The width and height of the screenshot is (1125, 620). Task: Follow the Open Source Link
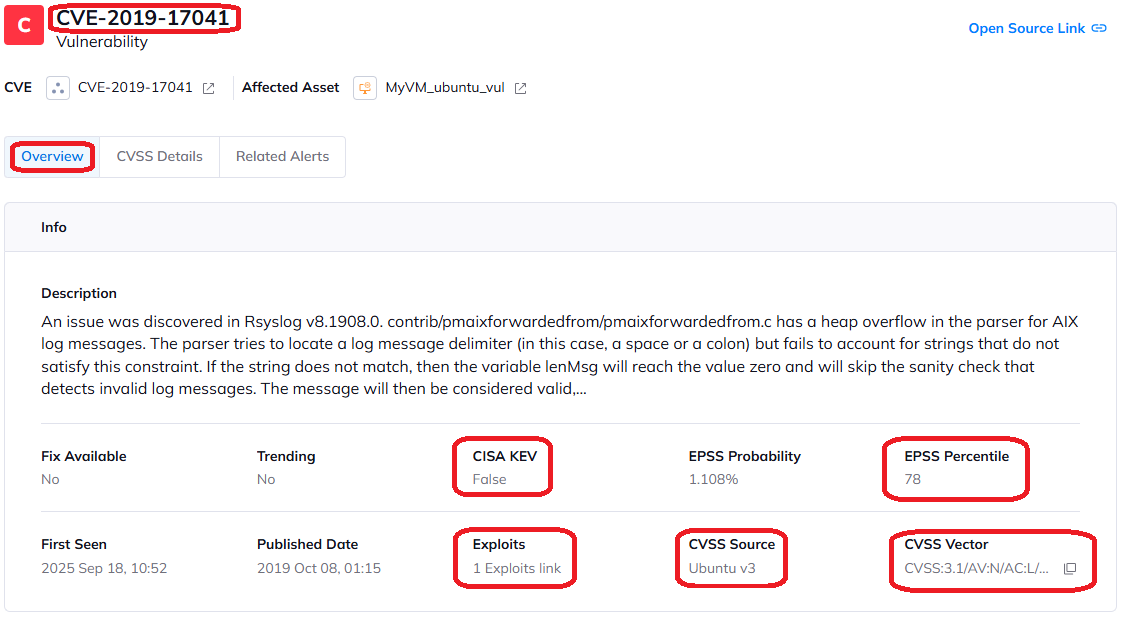tap(1026, 29)
